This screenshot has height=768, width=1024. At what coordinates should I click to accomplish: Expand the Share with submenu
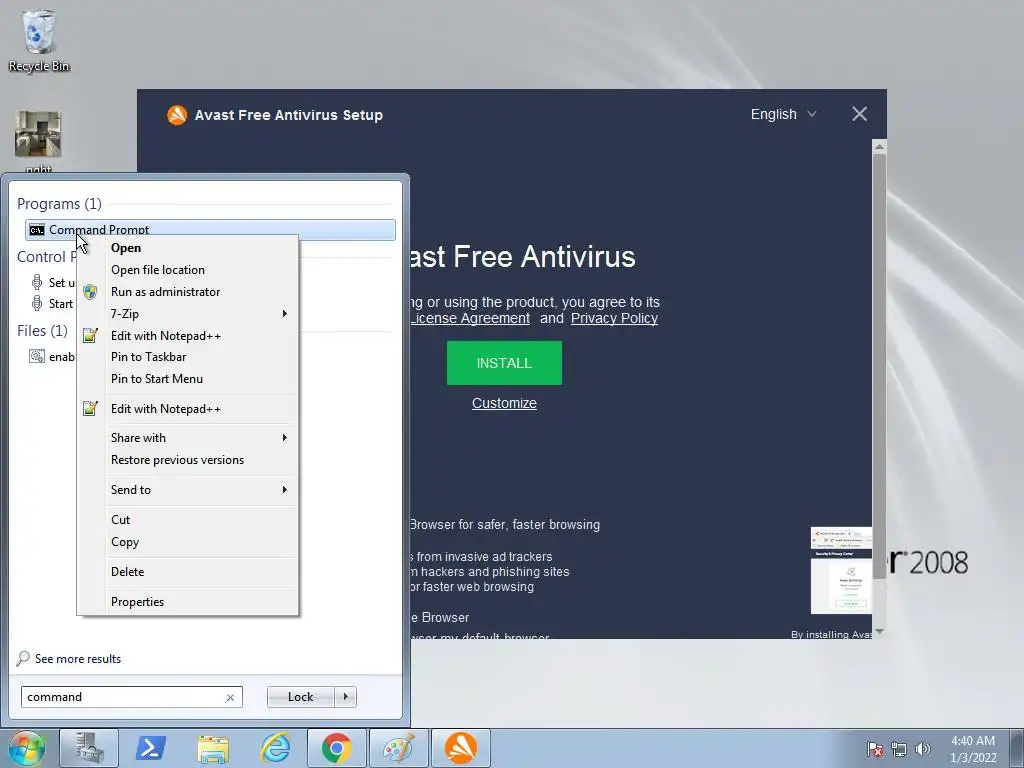pyautogui.click(x=187, y=438)
